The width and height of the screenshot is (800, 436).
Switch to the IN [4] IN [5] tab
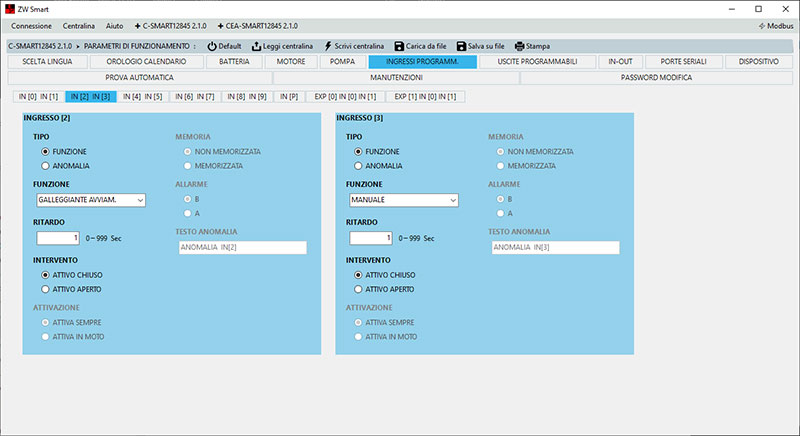pos(142,96)
